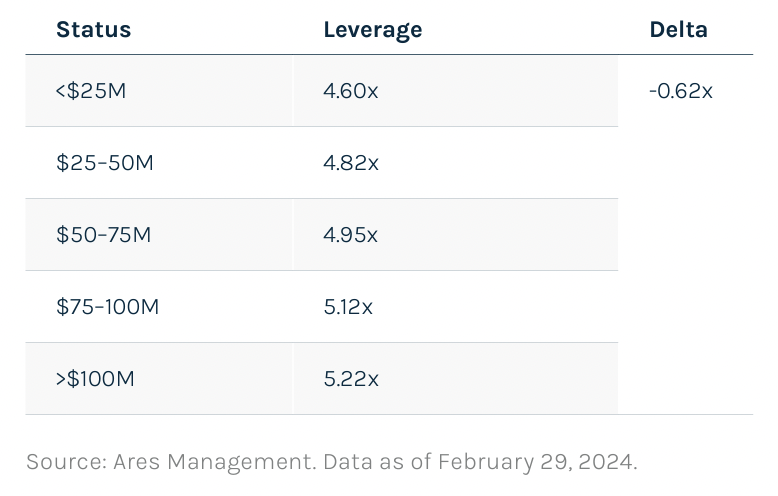The height and width of the screenshot is (496, 778).
Task: Click the empty Delta cell beside 4.82x
Action: (685, 163)
